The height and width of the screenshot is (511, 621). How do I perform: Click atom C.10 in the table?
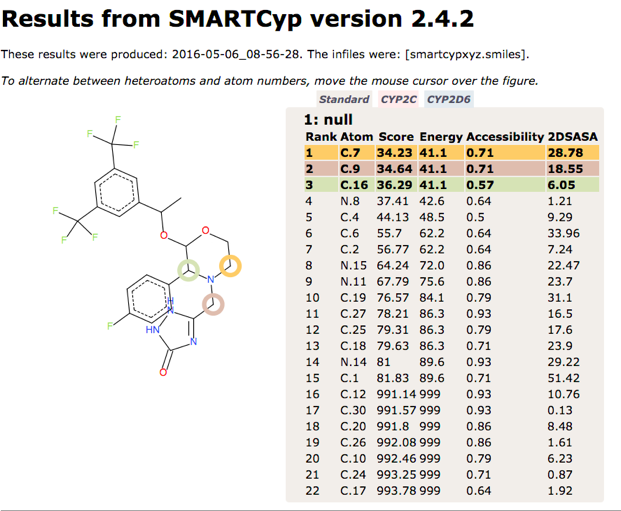353,459
